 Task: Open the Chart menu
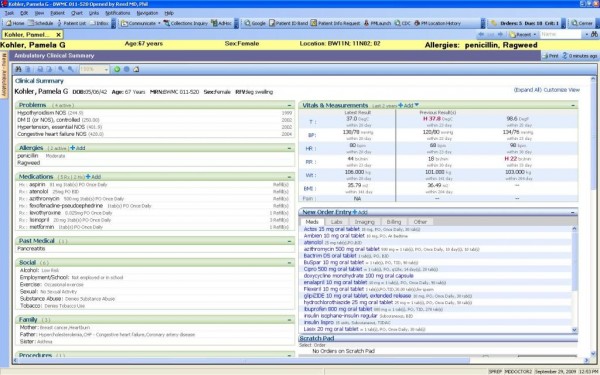pyautogui.click(x=77, y=13)
